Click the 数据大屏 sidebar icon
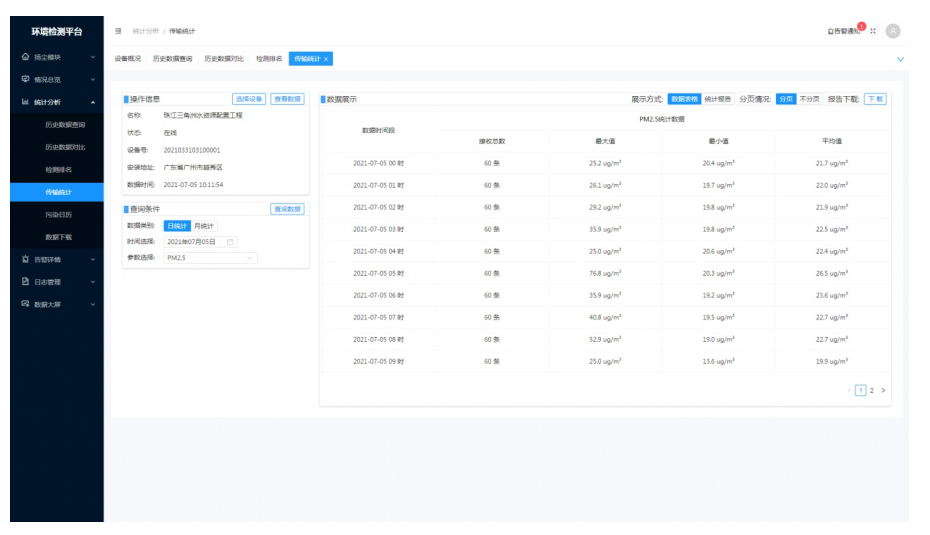This screenshot has height=535, width=930. coord(26,304)
